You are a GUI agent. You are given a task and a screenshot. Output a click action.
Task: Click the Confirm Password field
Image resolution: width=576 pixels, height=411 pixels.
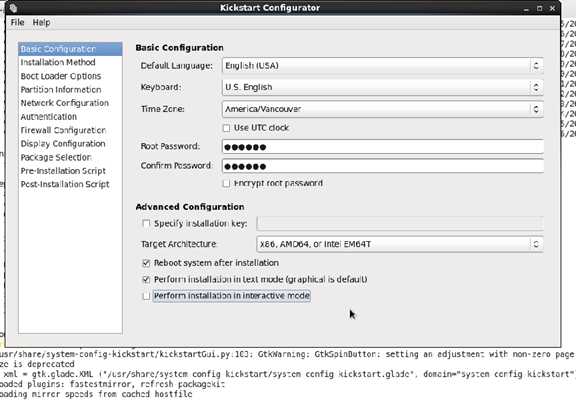point(383,166)
